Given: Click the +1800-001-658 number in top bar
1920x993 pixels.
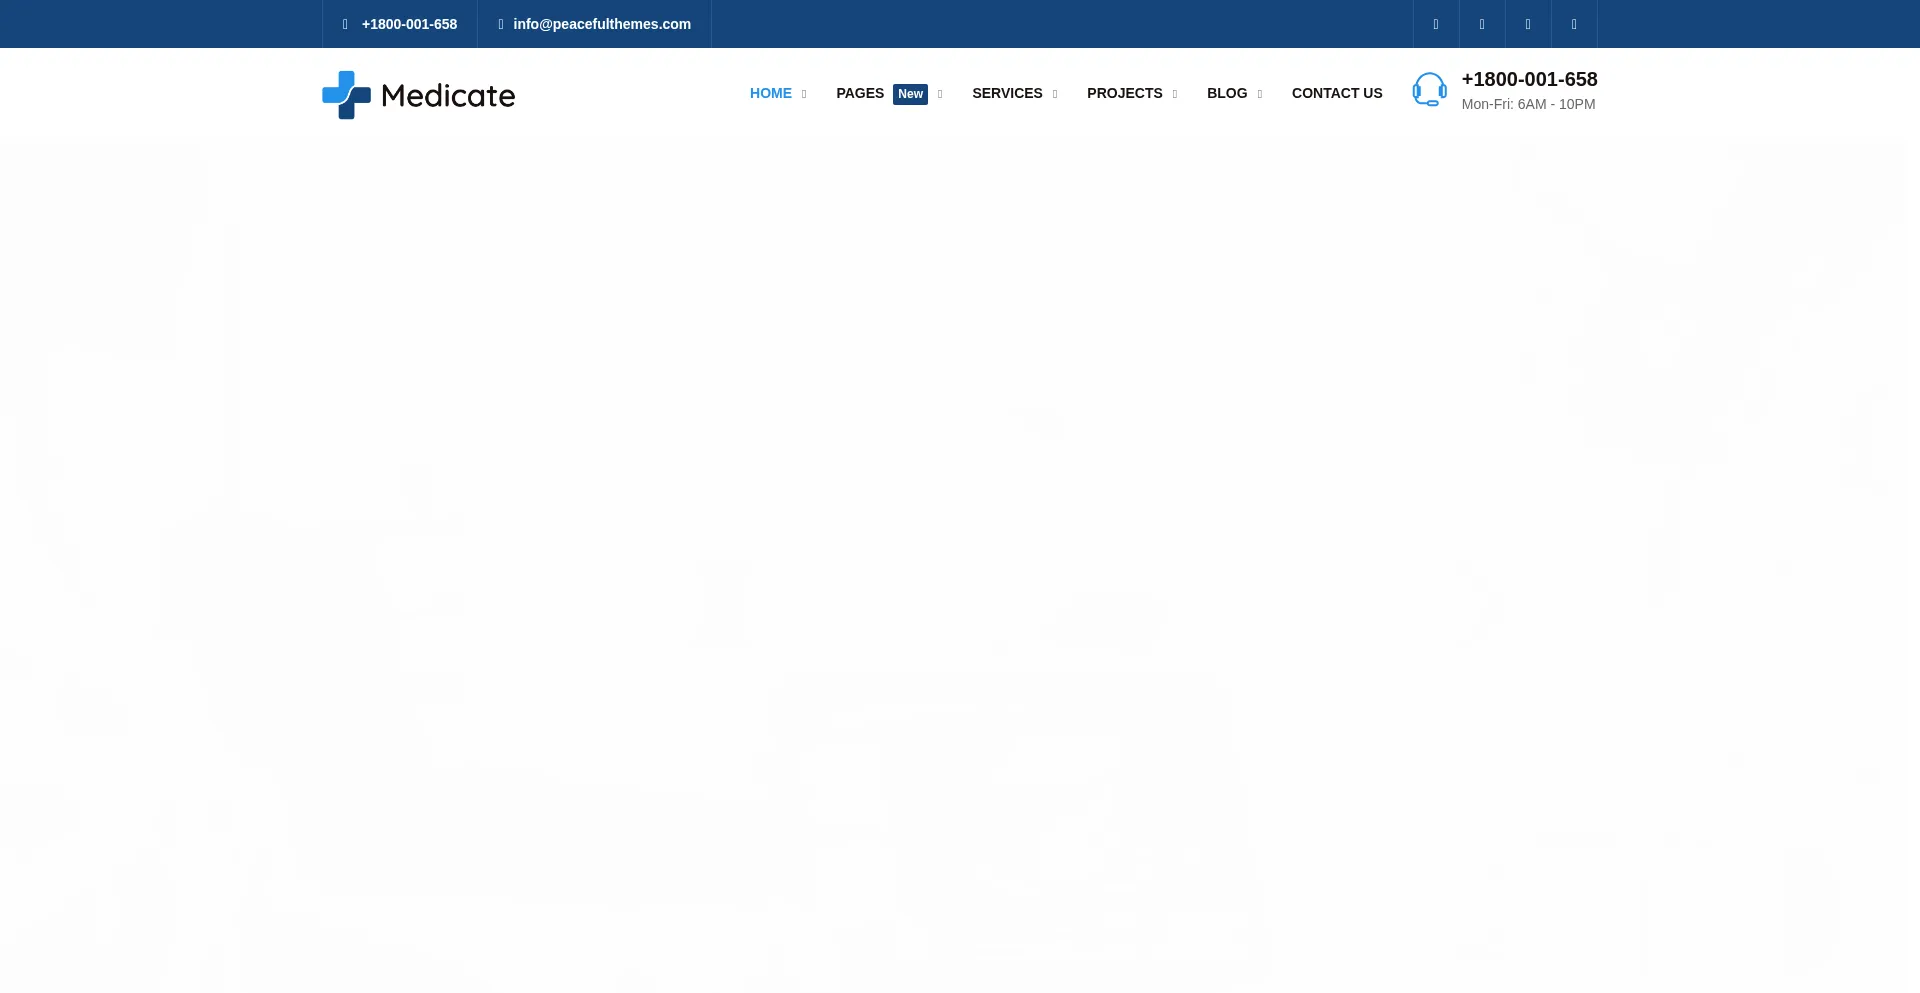Looking at the screenshot, I should click(409, 24).
